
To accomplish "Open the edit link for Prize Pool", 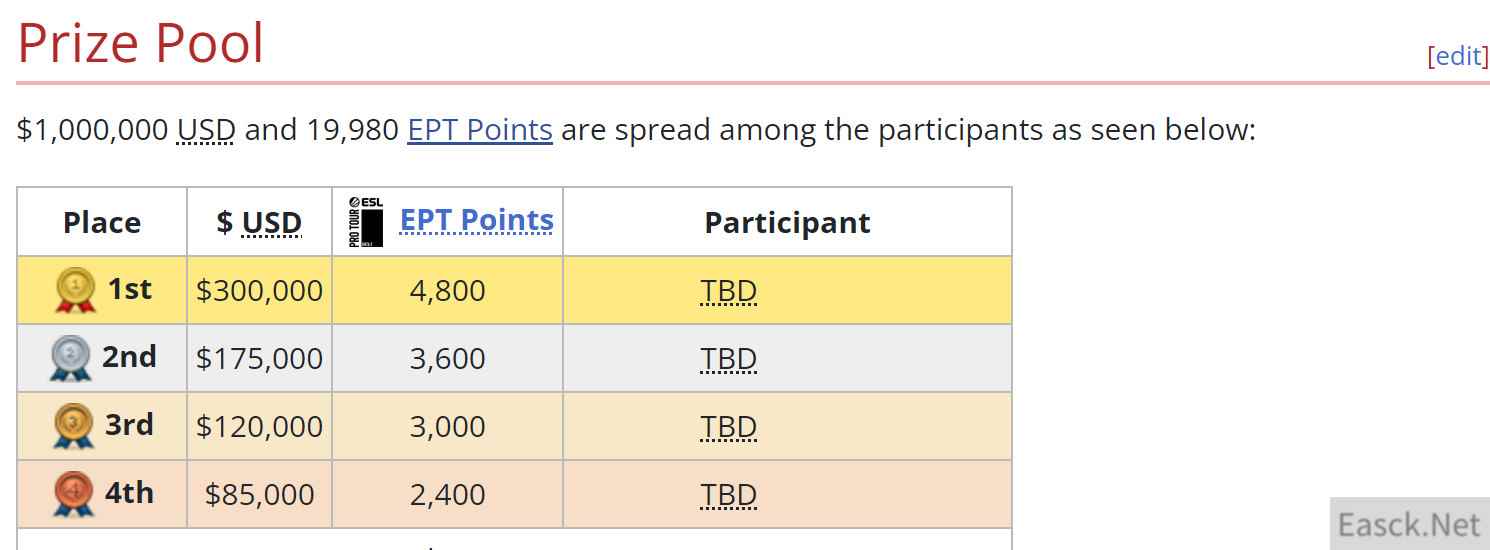I will point(1458,56).
